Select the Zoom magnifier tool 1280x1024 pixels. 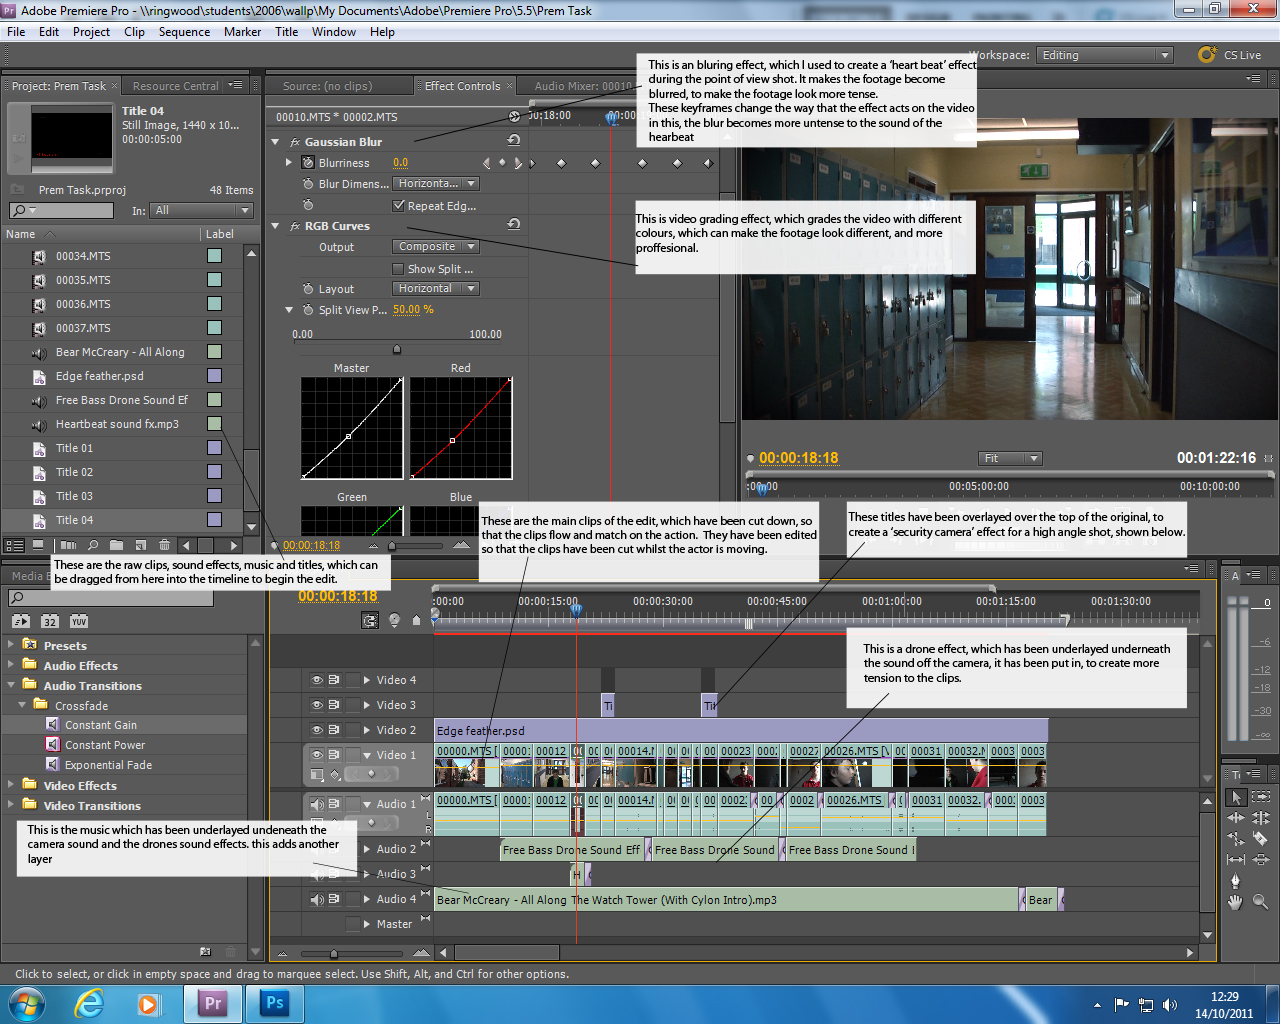click(x=1261, y=901)
